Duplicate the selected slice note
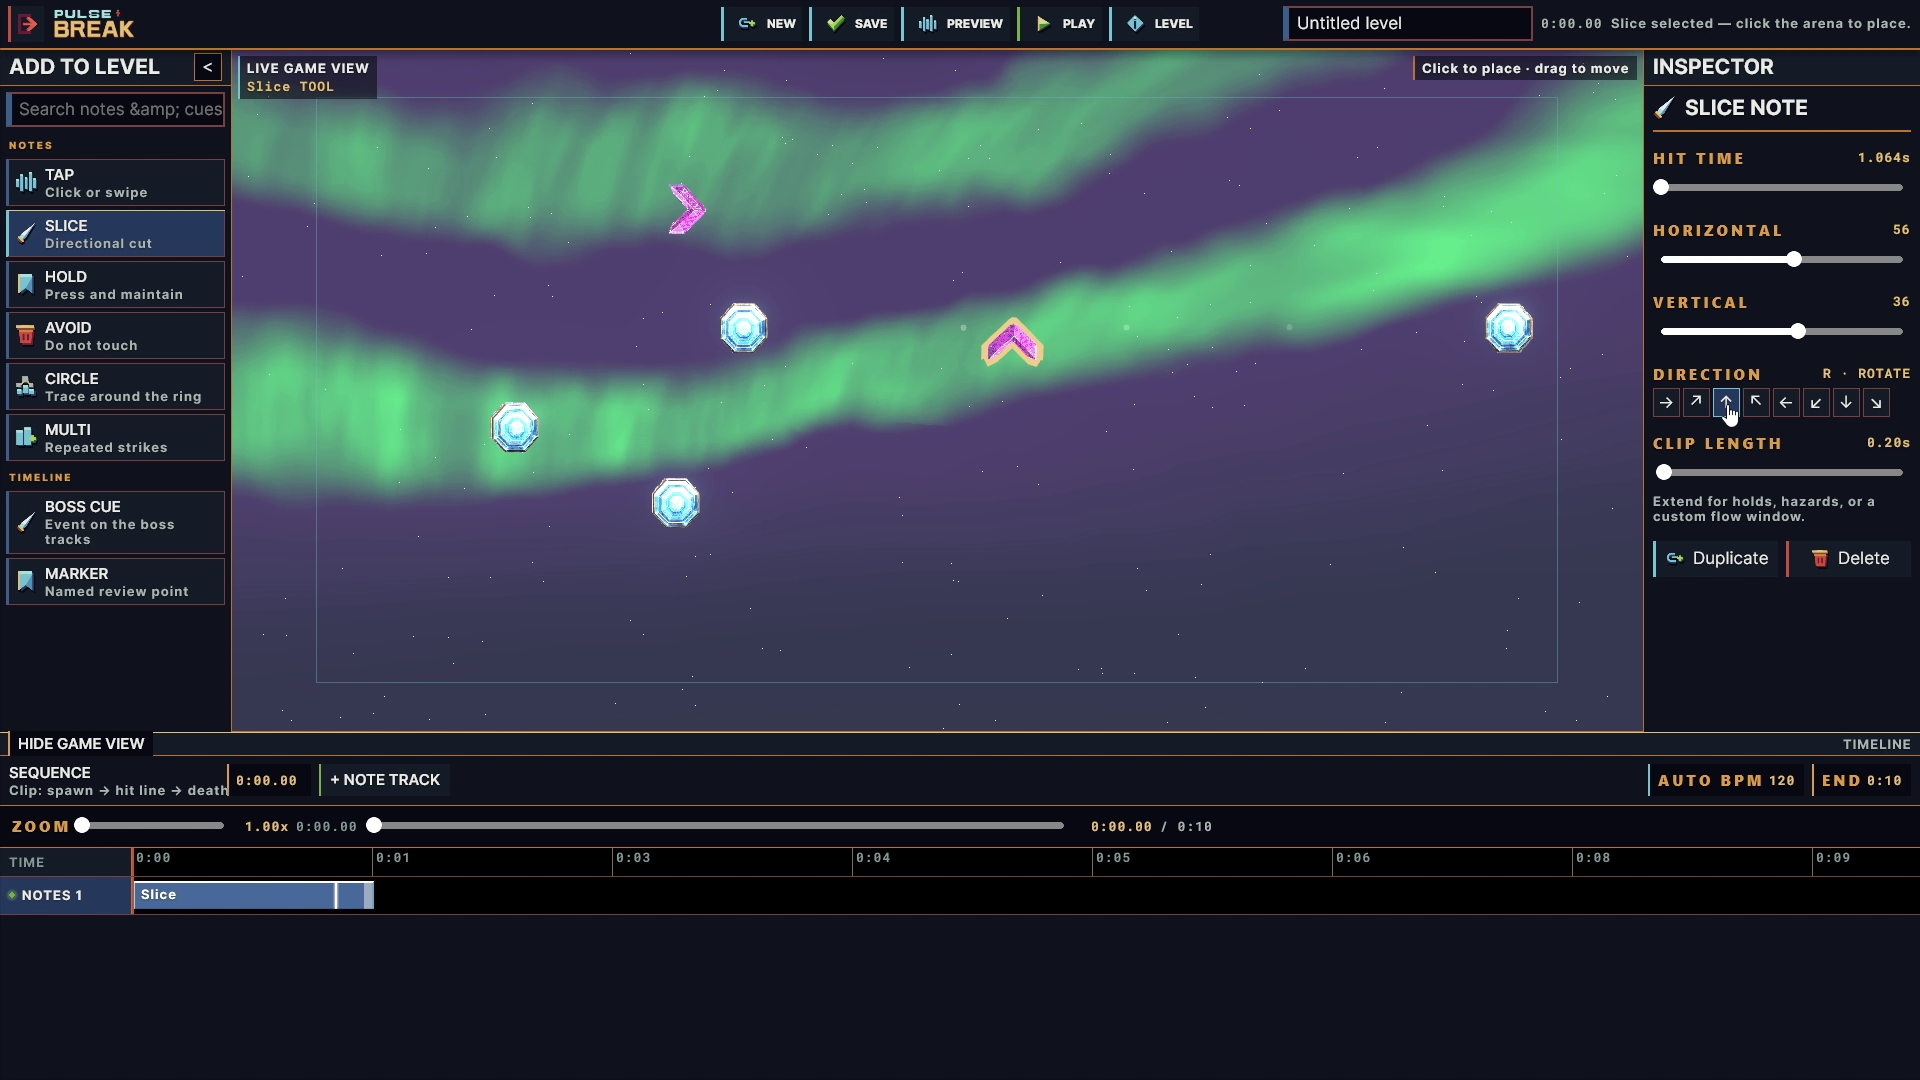The image size is (1920, 1080). coord(1718,559)
